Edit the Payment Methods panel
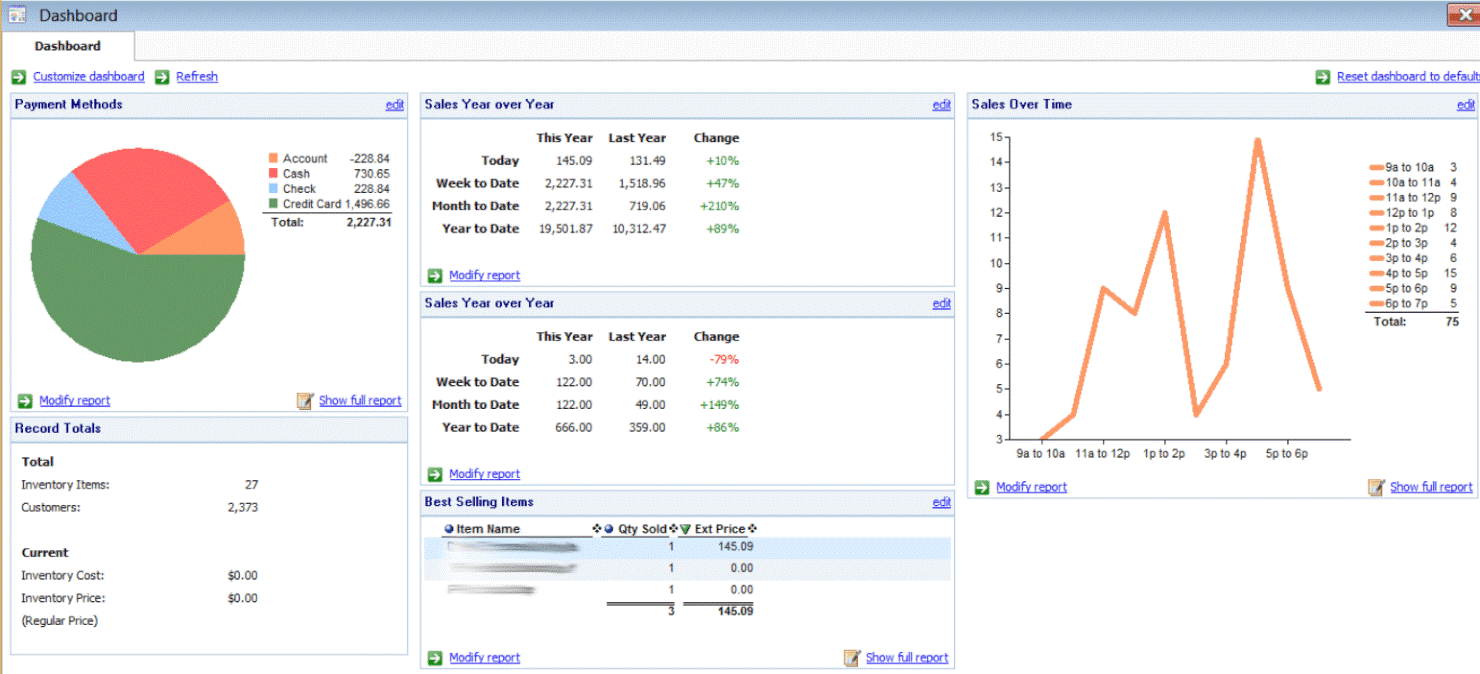This screenshot has height=674, width=1480. [395, 105]
